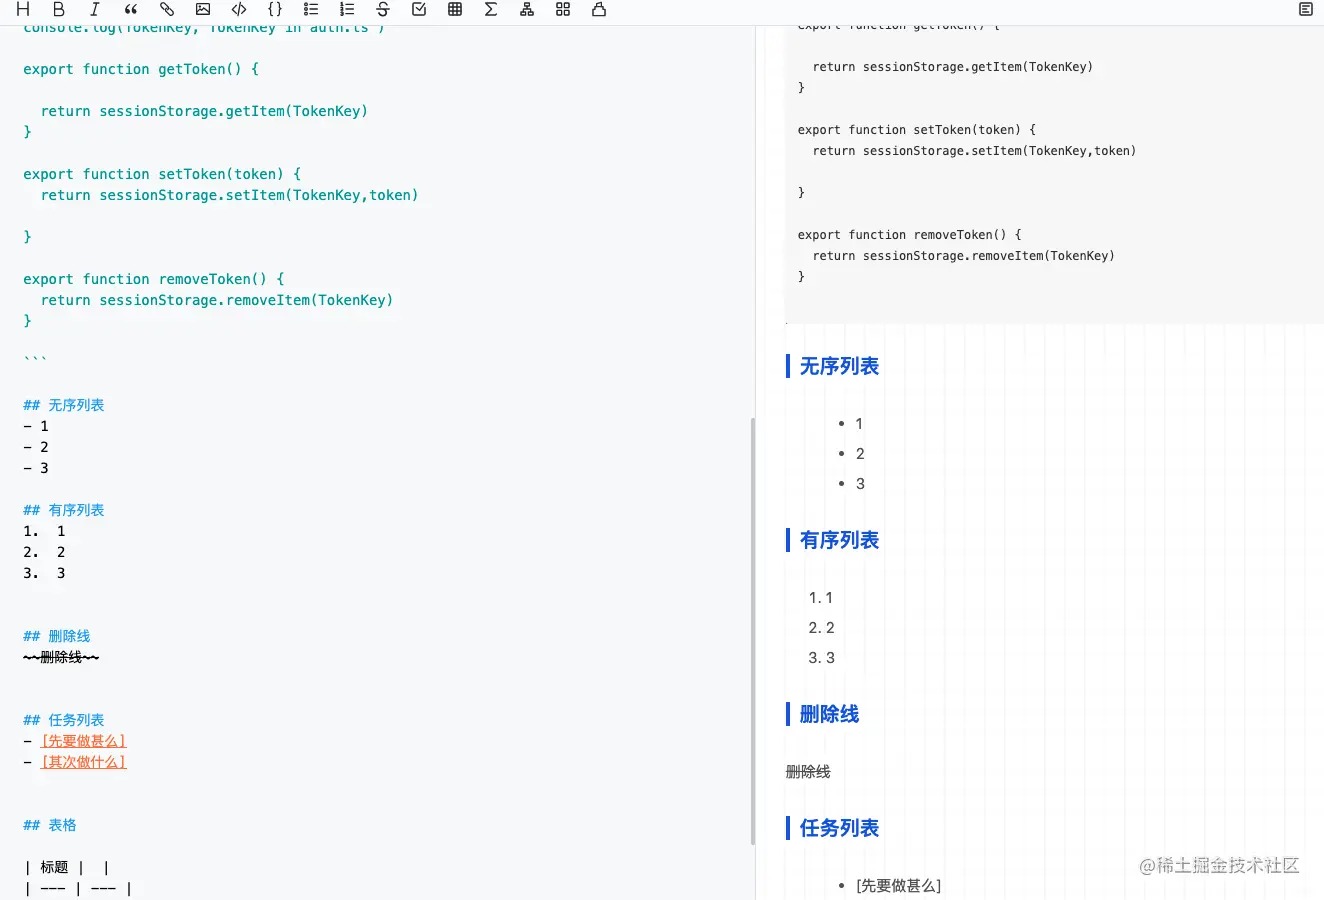Click the '- 2' list line in the editor
This screenshot has height=900, width=1324.
point(36,447)
